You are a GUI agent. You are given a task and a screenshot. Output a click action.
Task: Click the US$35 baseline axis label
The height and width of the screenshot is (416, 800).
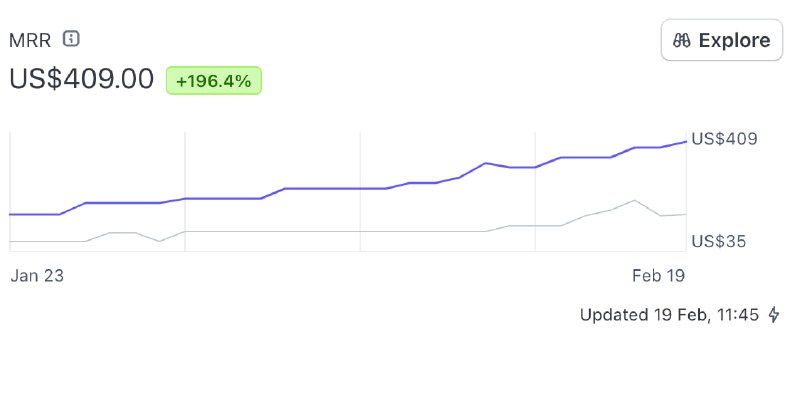click(718, 241)
